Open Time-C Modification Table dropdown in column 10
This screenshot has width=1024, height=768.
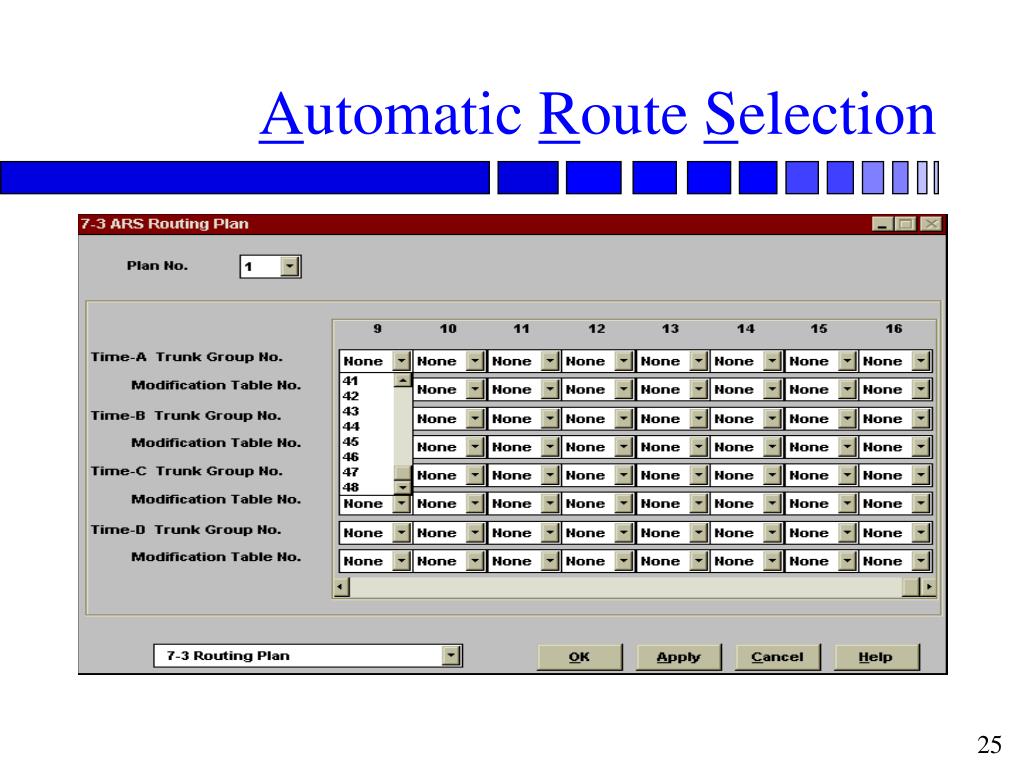(475, 504)
